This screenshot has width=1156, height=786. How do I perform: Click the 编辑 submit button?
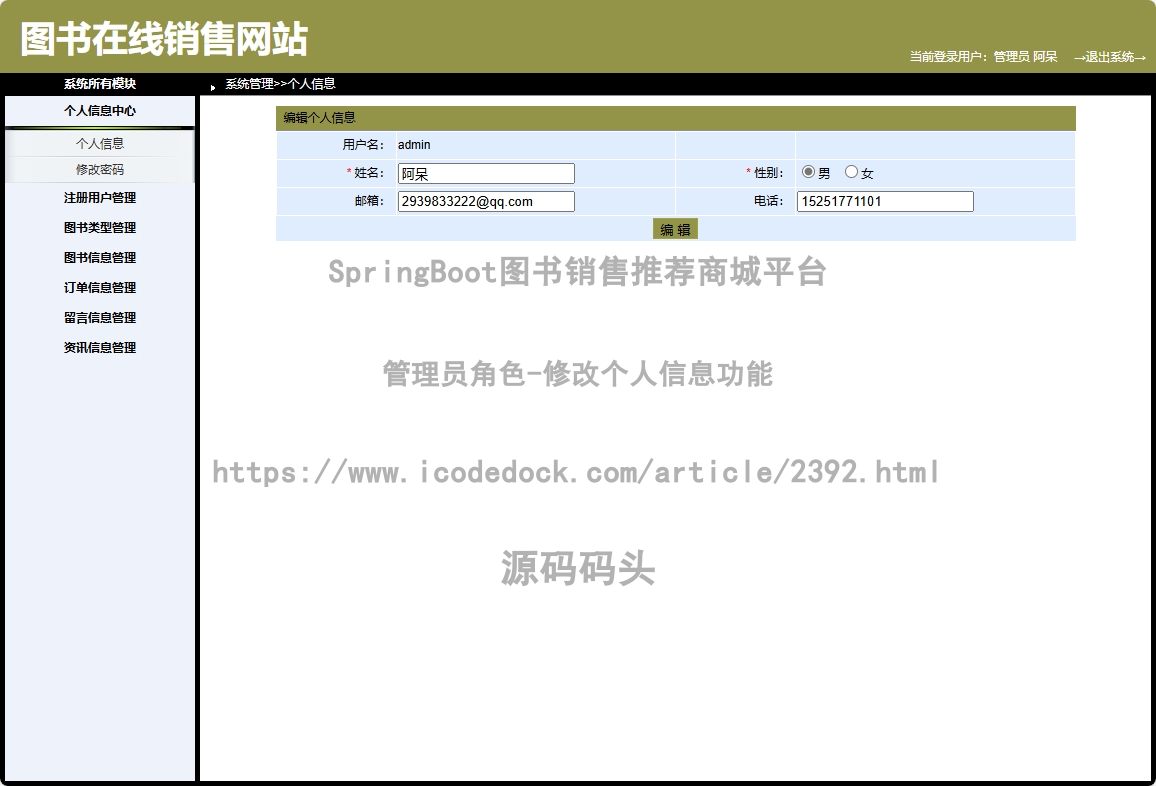click(675, 229)
